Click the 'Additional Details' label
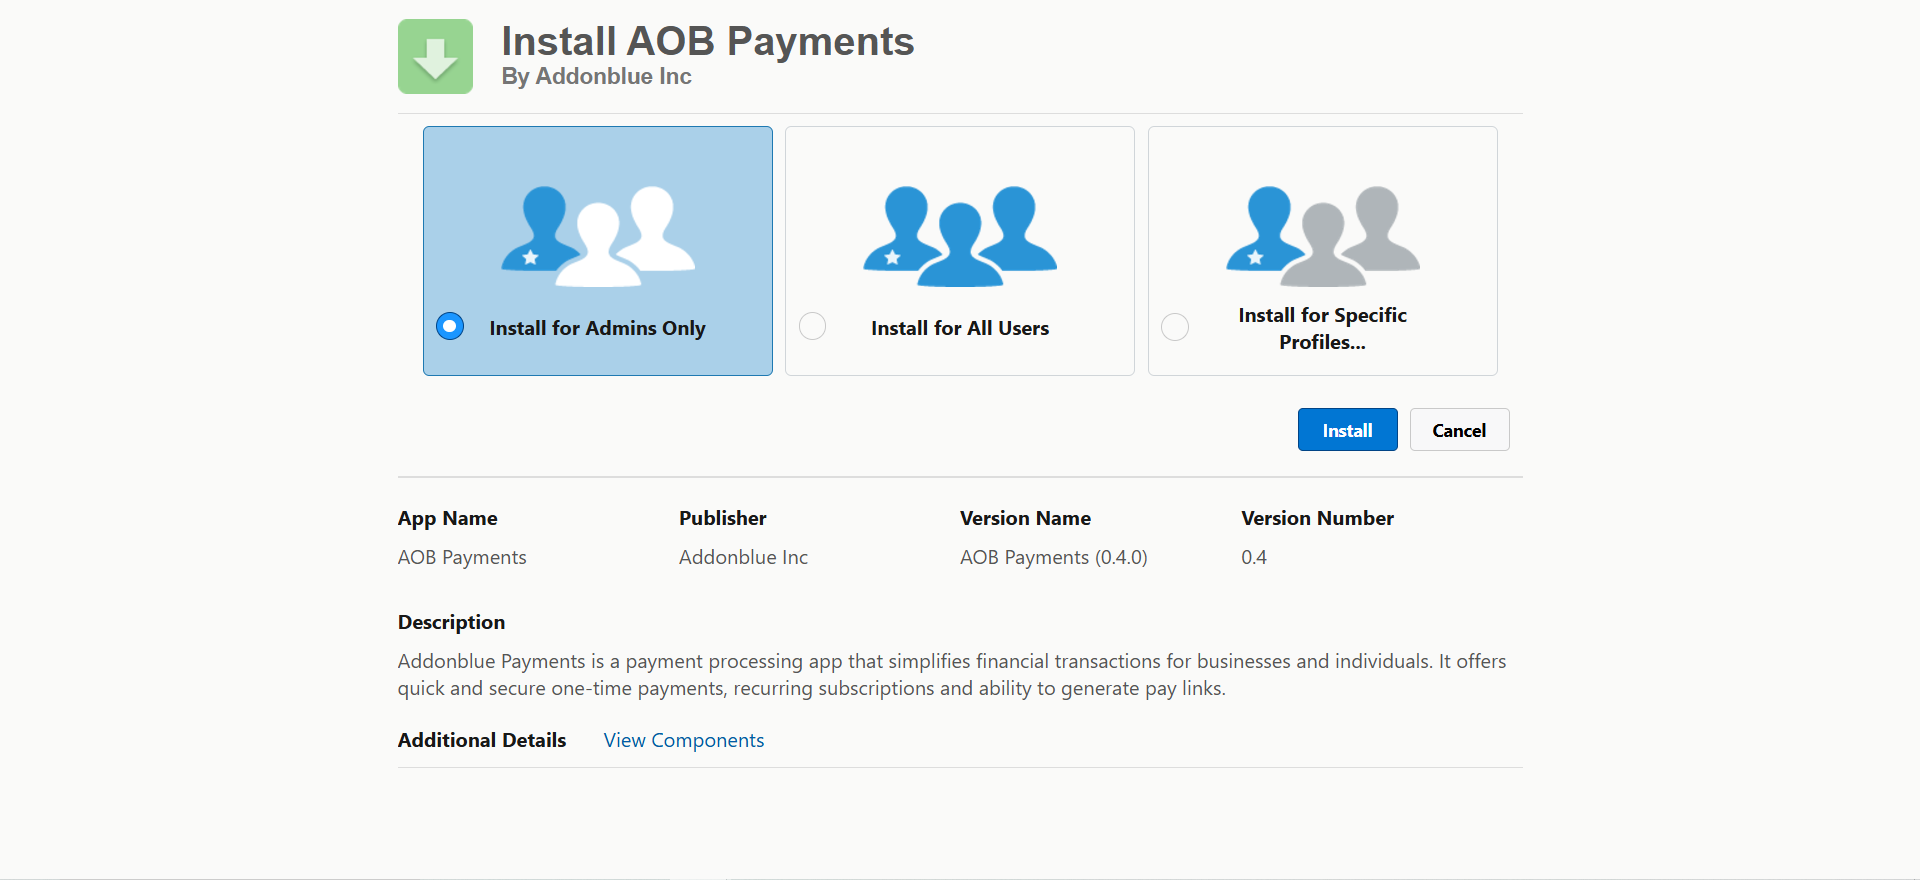 482,740
